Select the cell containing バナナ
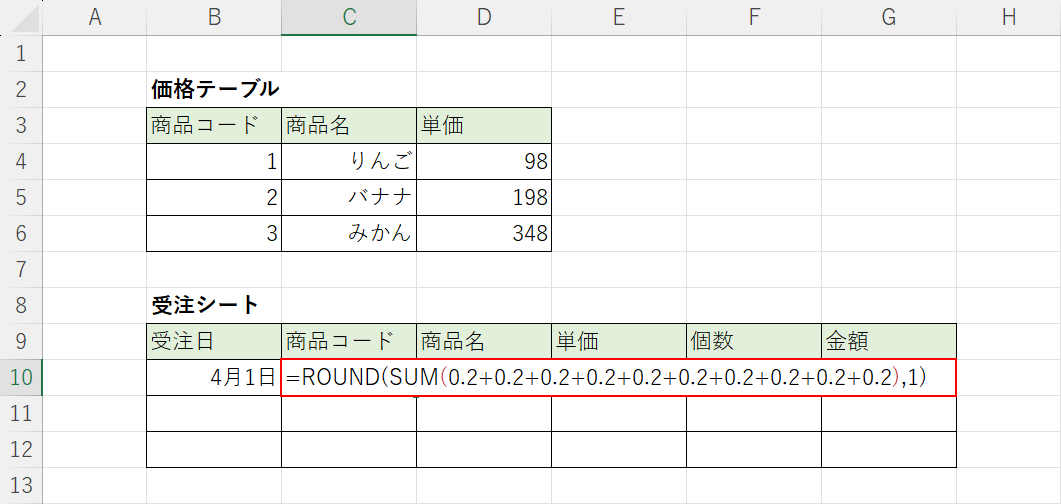This screenshot has width=1061, height=504. pyautogui.click(x=349, y=197)
